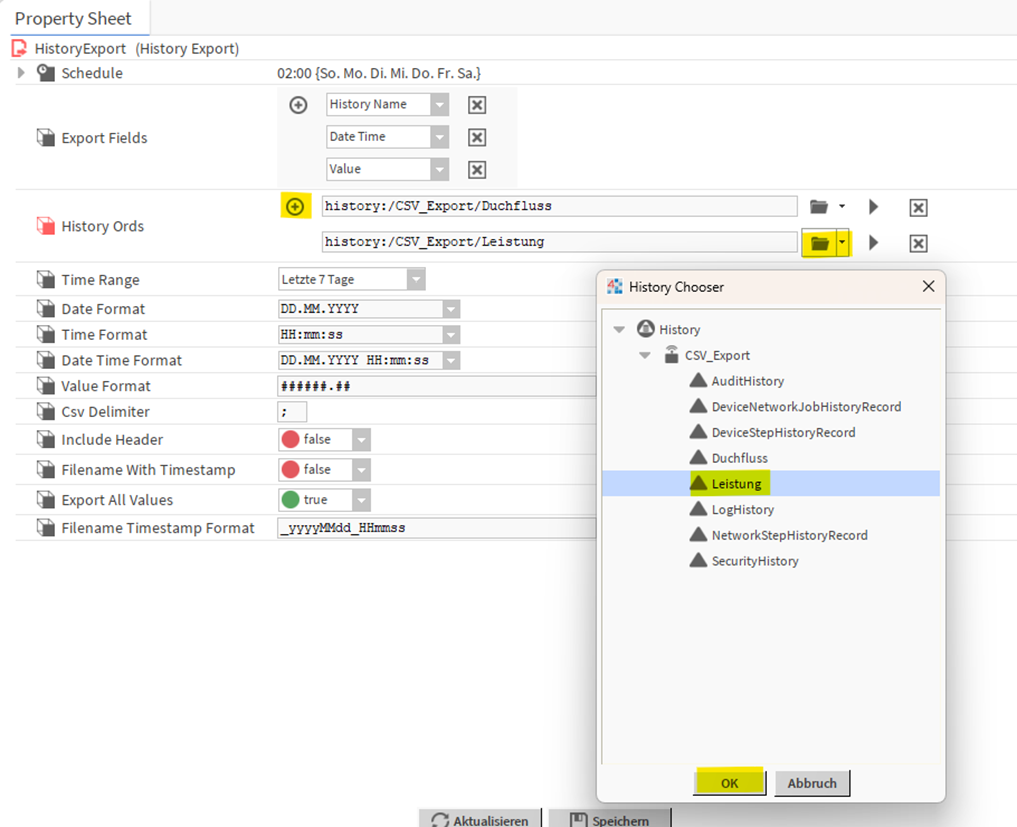This screenshot has width=1017, height=827.
Task: Delete the Leistung history ord
Action: pyautogui.click(x=918, y=243)
